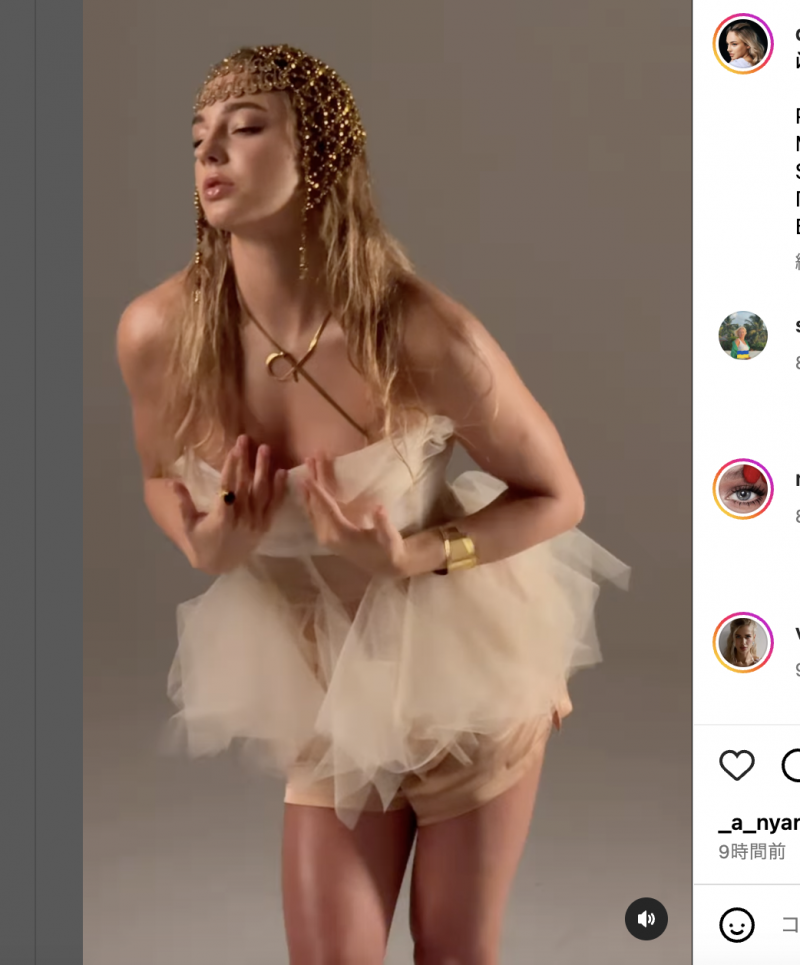Open story of eye-photo commenter avatar
This screenshot has width=800, height=965.
pyautogui.click(x=743, y=489)
